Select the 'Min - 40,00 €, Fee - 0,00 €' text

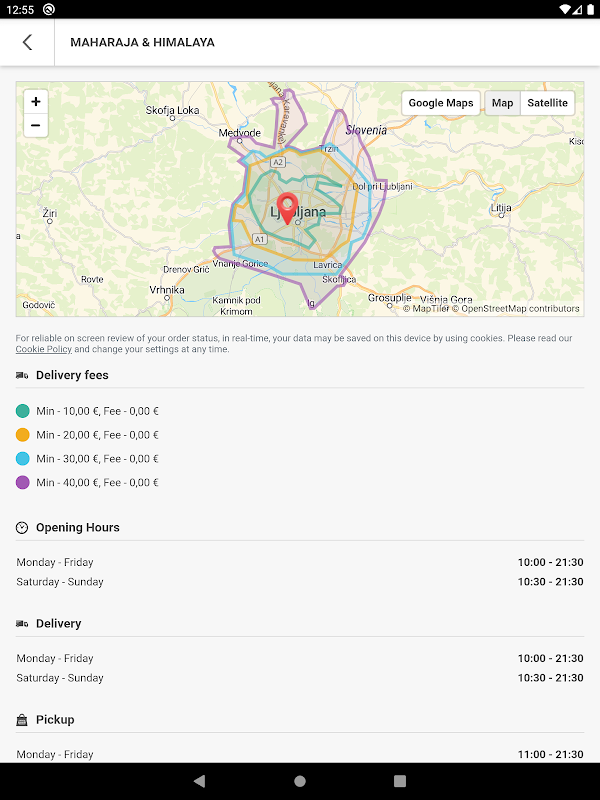(97, 483)
